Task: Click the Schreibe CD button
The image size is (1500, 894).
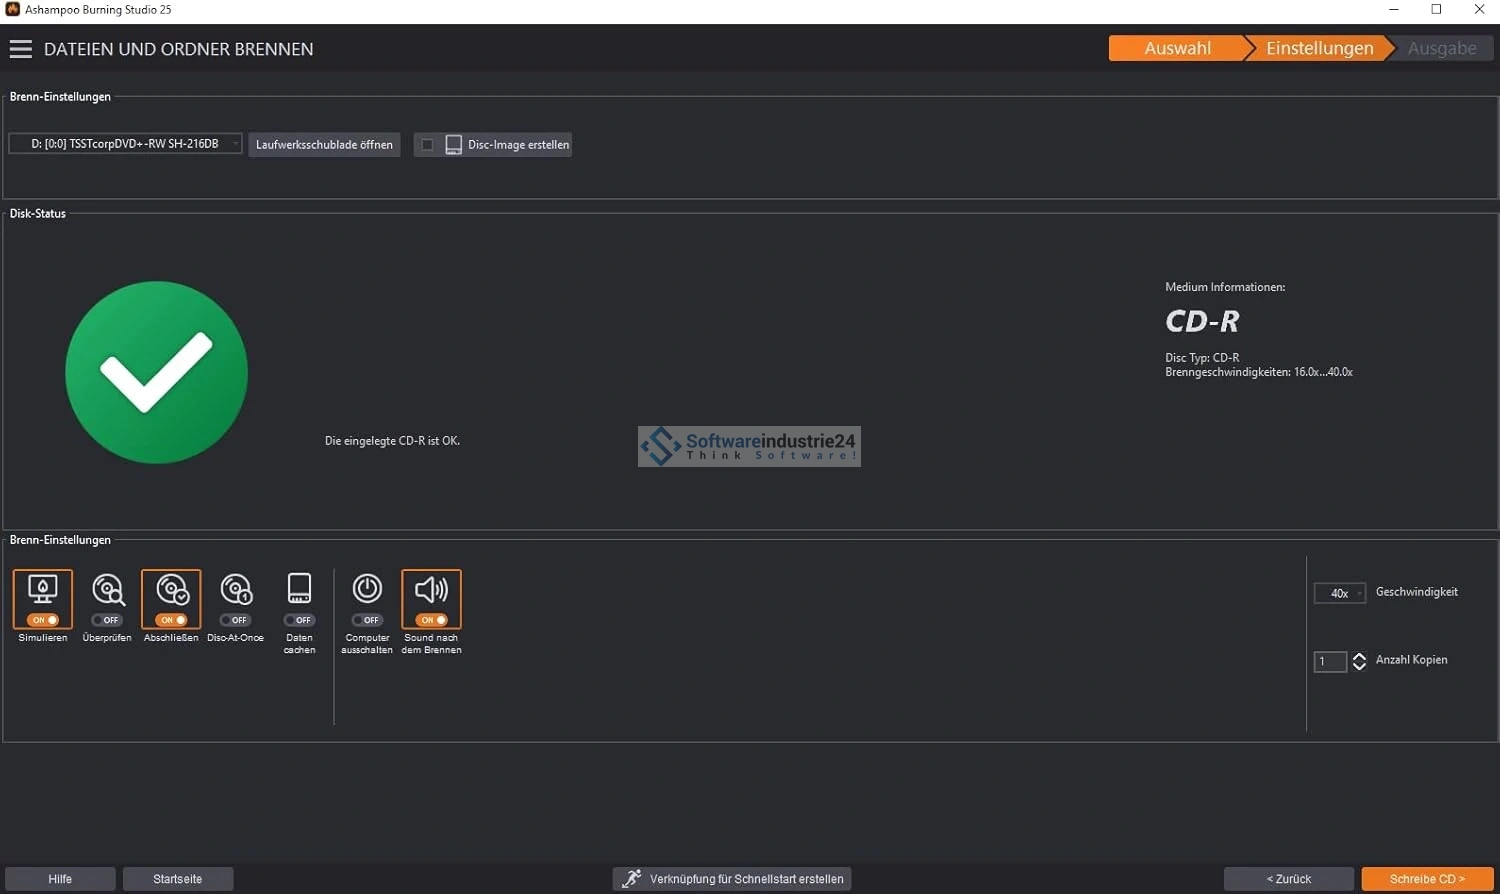Action: [x=1427, y=879]
